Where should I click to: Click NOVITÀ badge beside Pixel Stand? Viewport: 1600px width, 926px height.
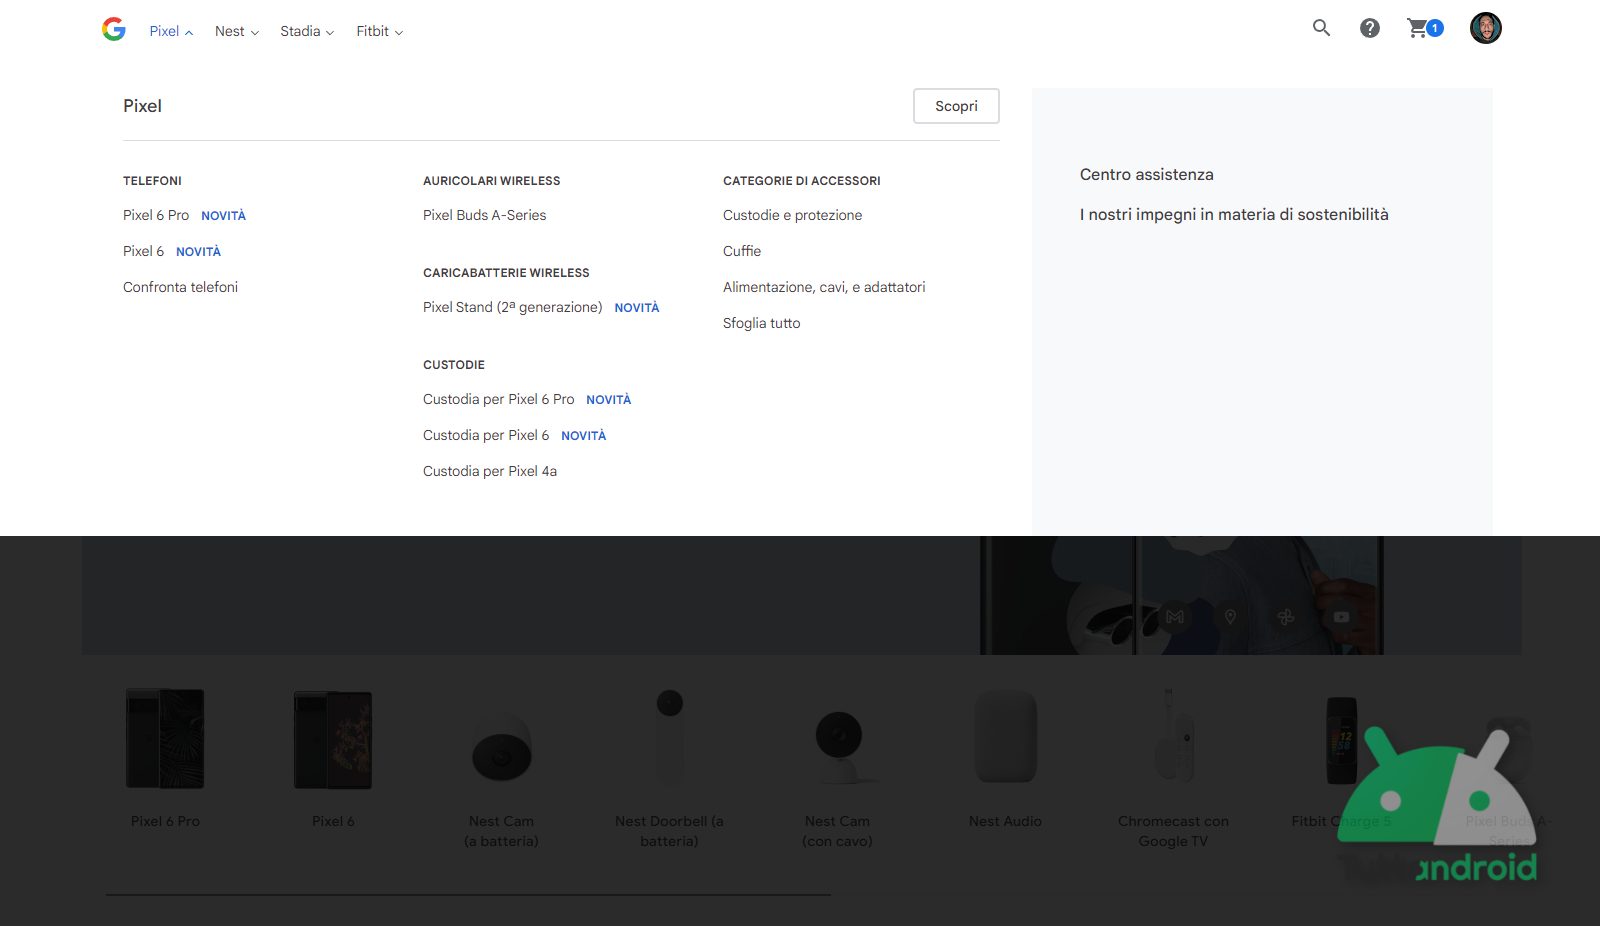[636, 308]
